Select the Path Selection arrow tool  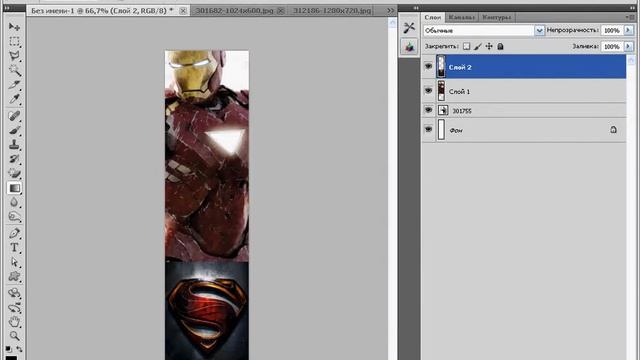14,262
